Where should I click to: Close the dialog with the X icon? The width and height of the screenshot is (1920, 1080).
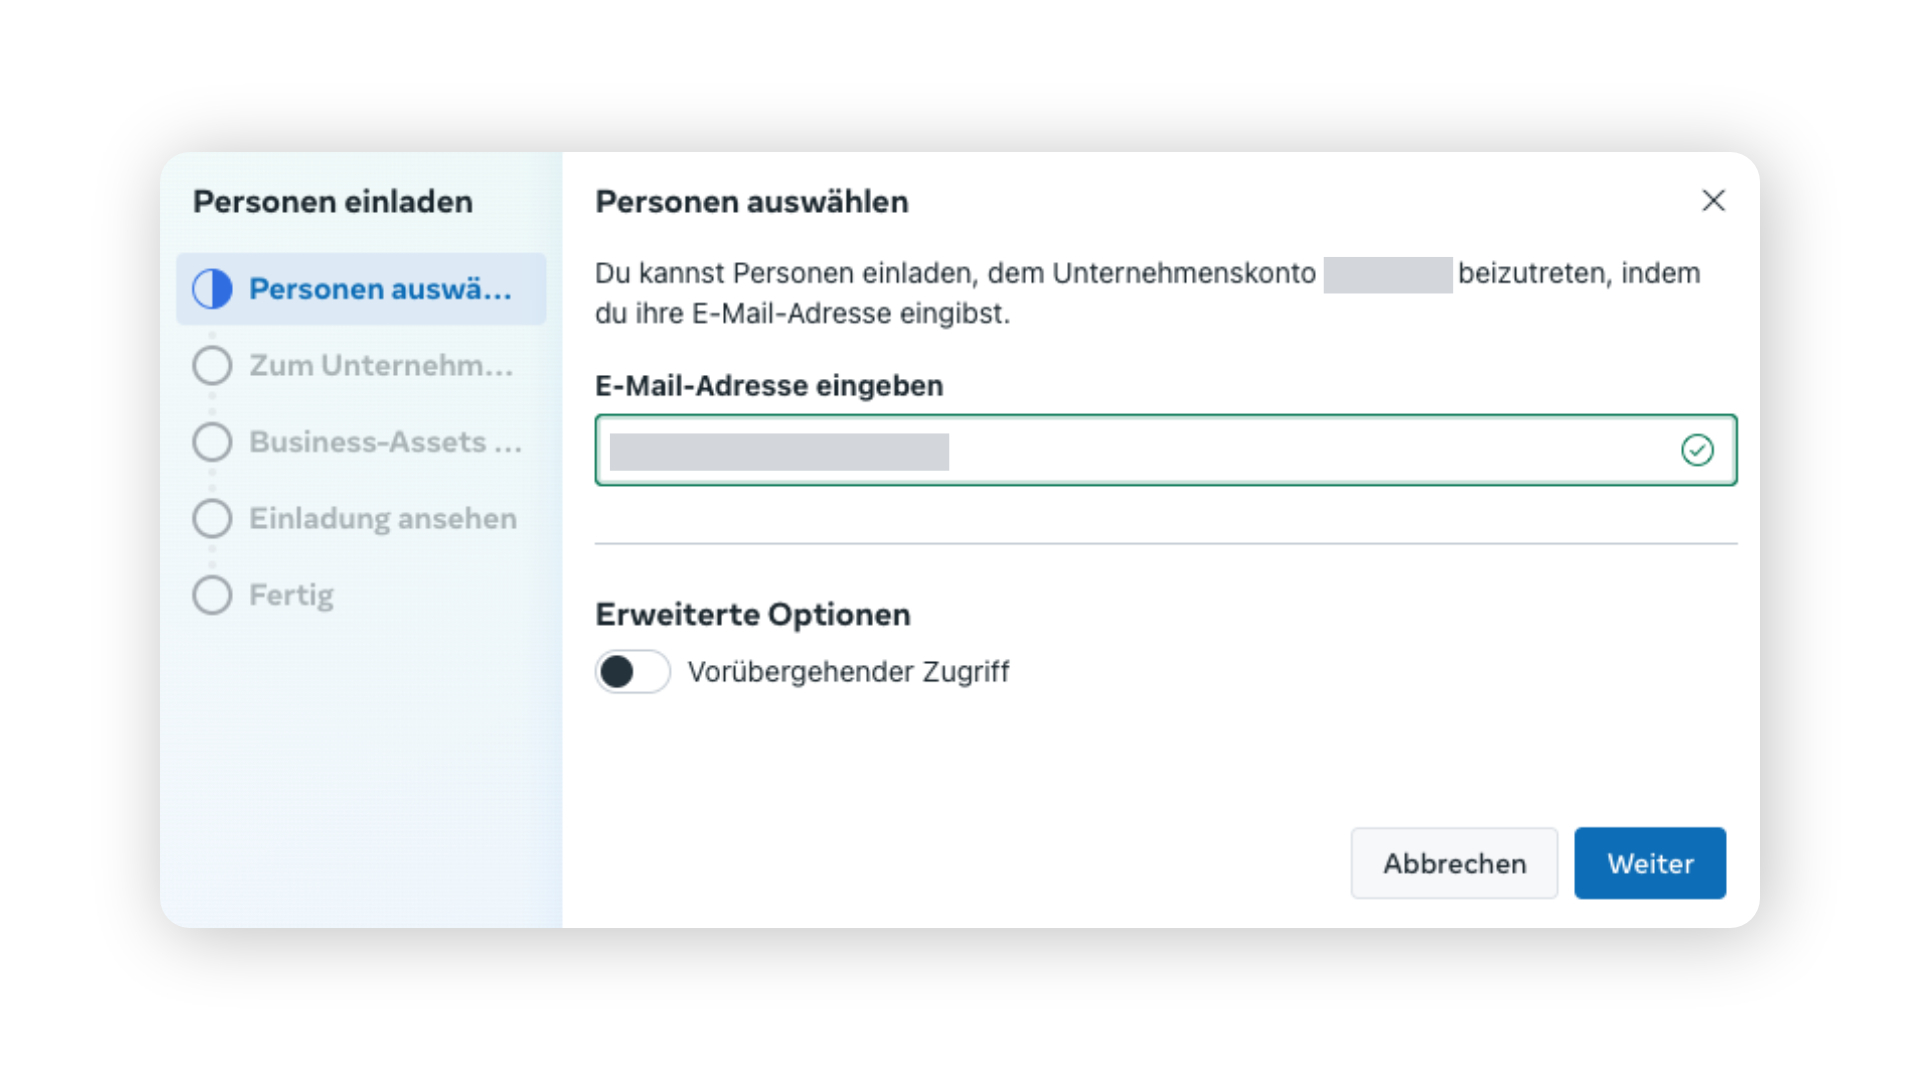click(1713, 201)
